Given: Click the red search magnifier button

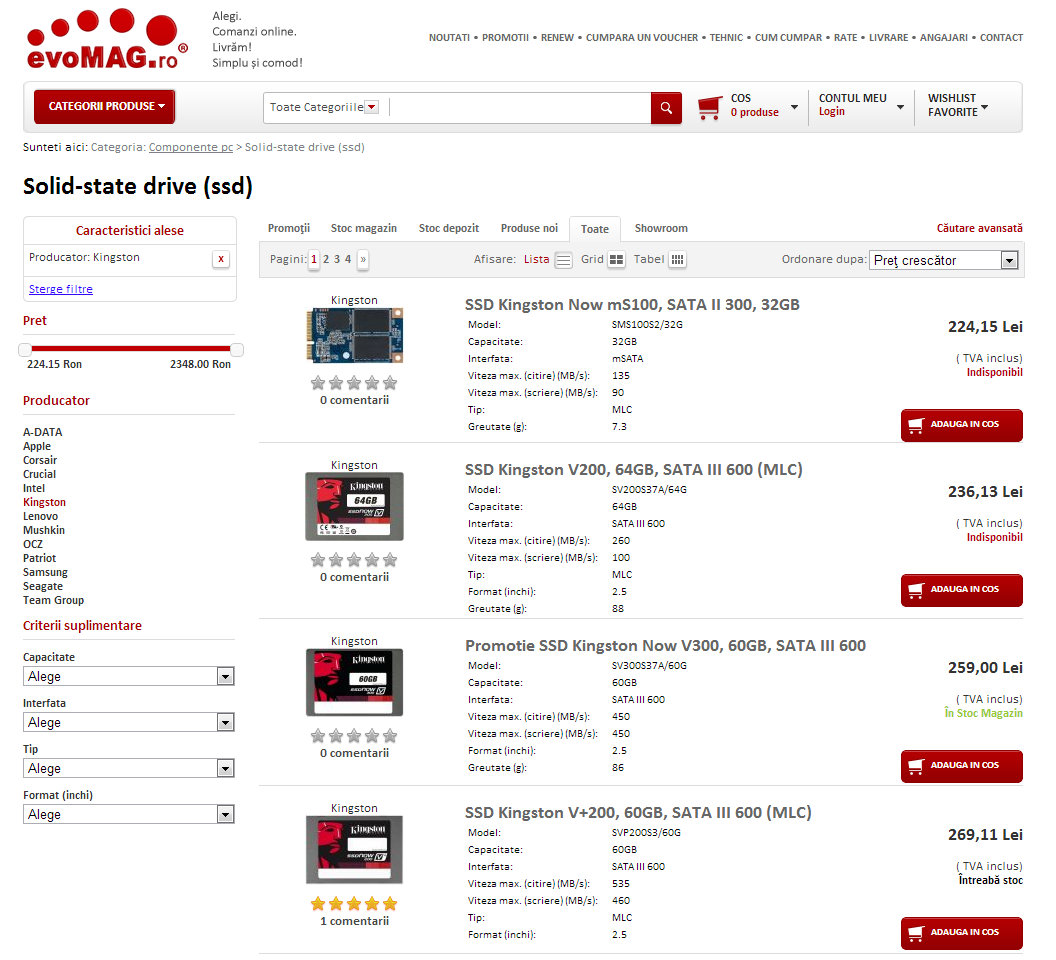Looking at the screenshot, I should (x=666, y=108).
